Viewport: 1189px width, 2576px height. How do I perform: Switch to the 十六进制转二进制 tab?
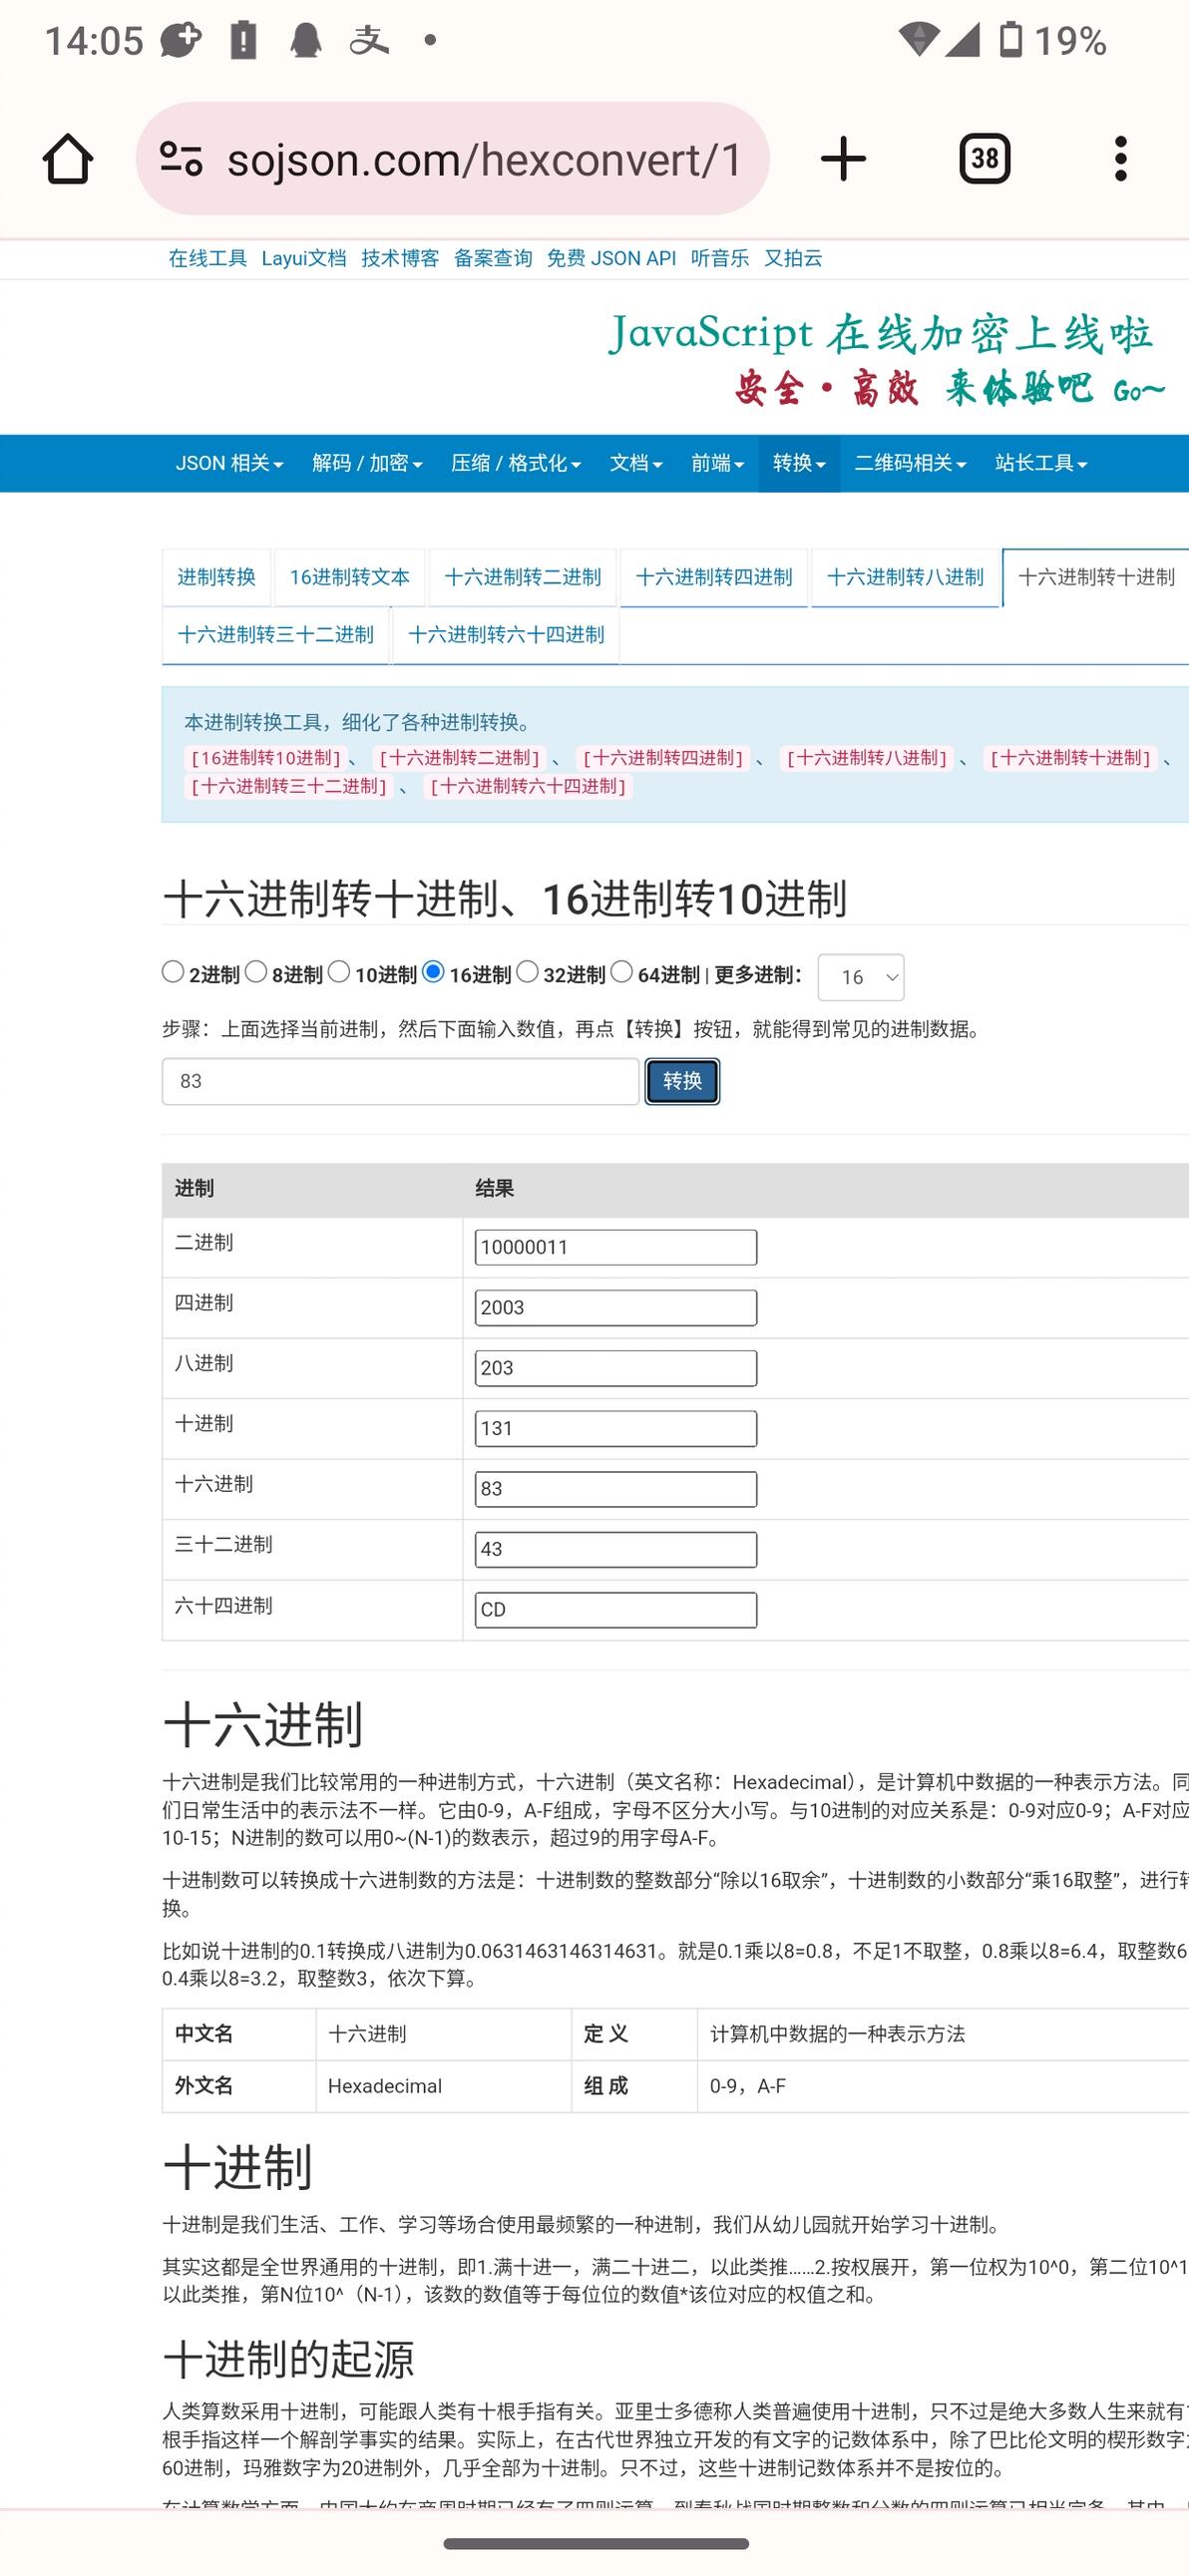(522, 577)
